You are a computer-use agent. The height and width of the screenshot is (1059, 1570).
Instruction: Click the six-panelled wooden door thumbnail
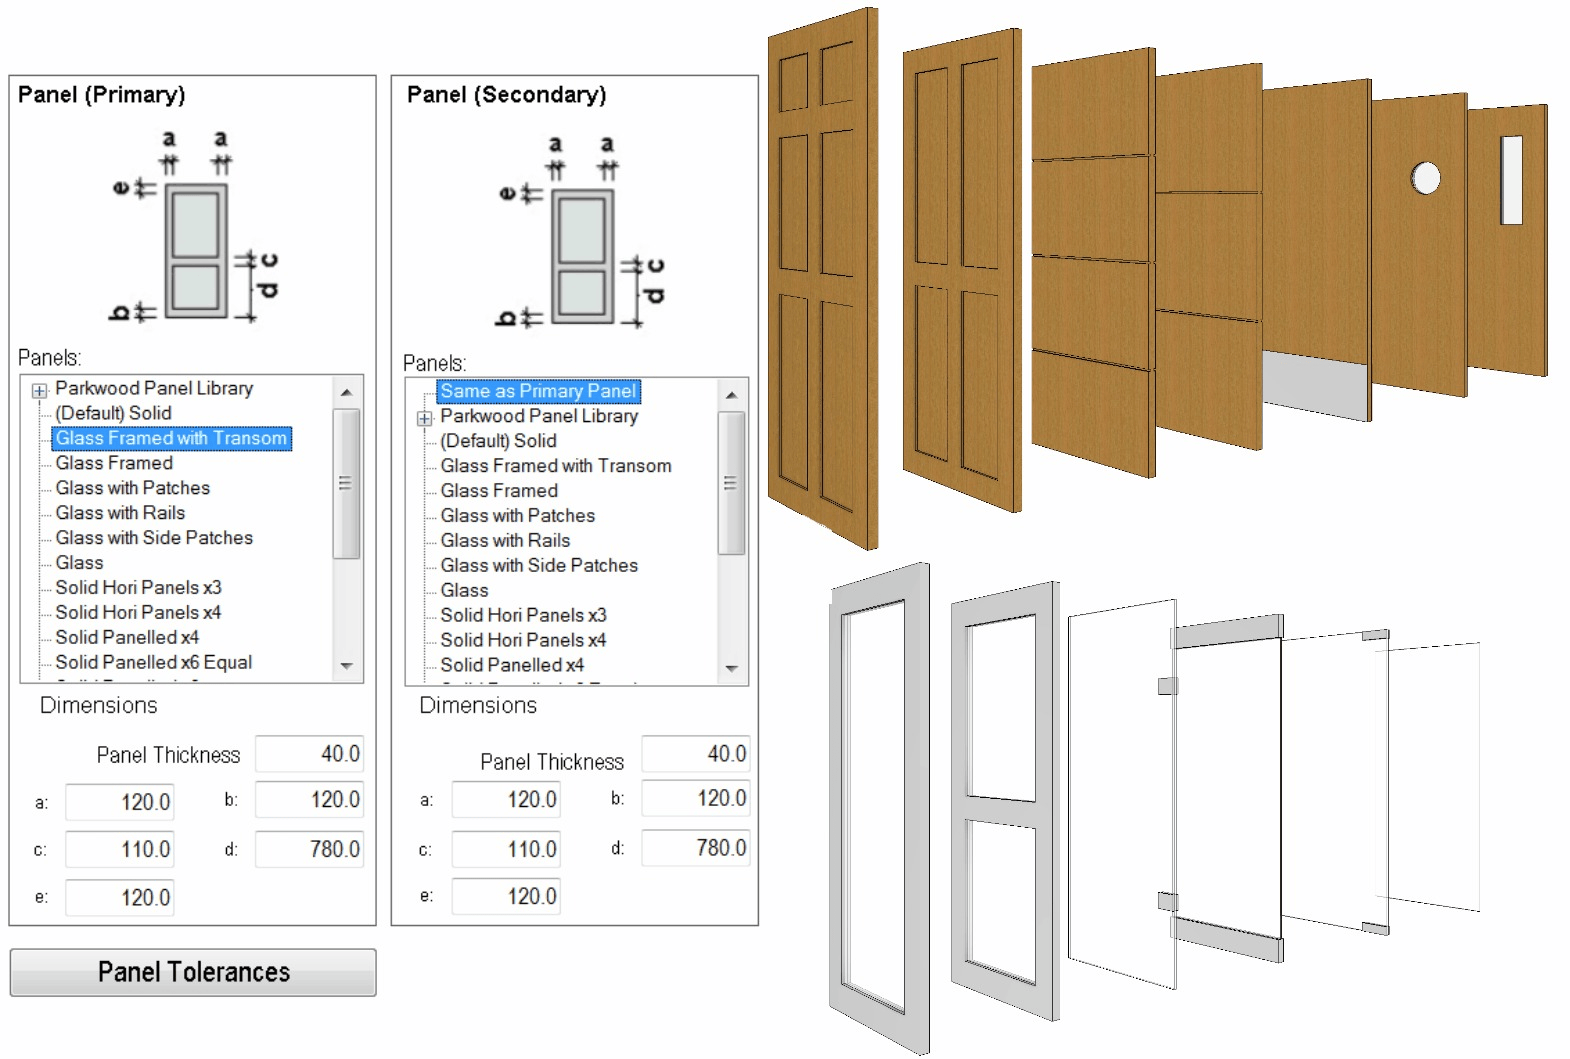click(x=822, y=280)
